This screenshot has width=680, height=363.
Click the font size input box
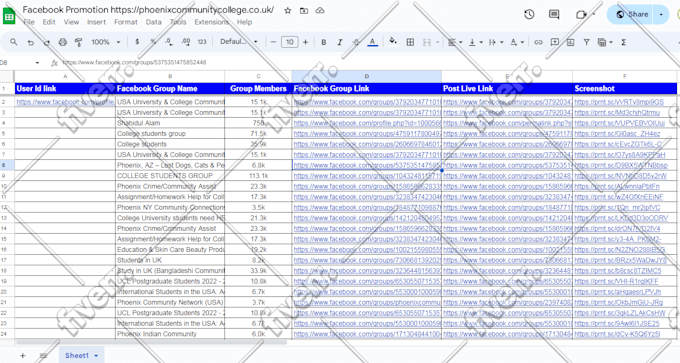tap(289, 42)
